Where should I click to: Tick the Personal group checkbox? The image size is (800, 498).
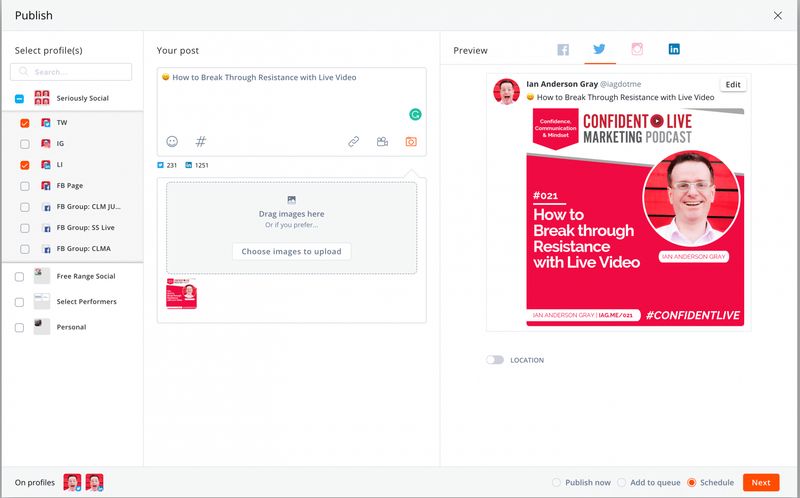[x=19, y=328]
